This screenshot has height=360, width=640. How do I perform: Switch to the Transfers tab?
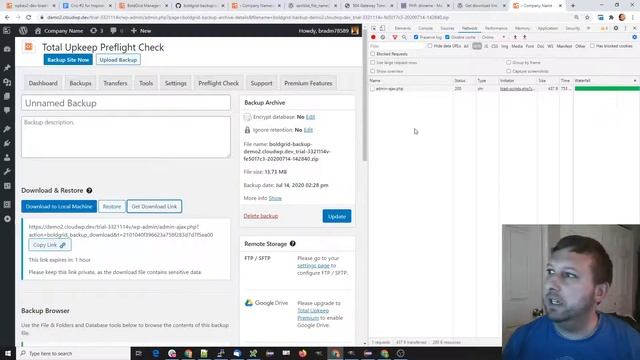[115, 83]
